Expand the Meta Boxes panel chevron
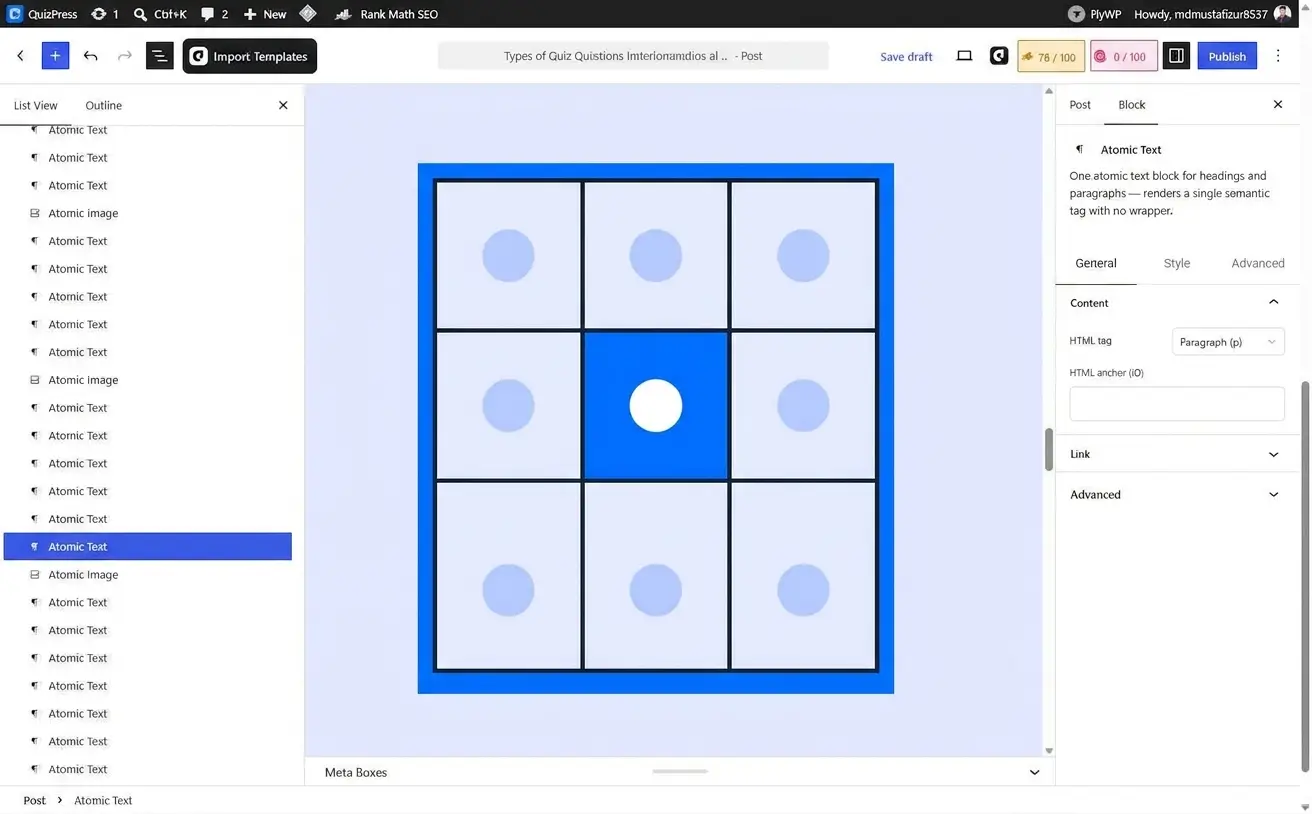Viewport: 1312px width, 814px height. coord(1034,772)
